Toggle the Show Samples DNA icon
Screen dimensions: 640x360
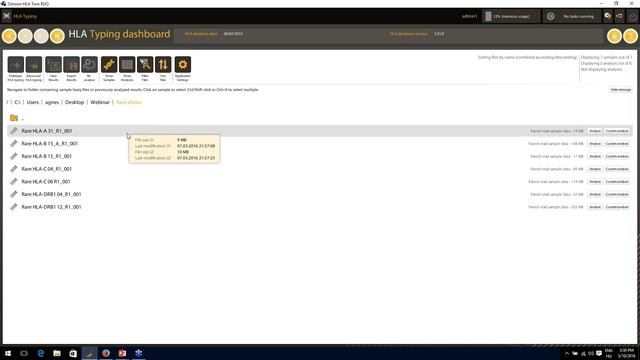pos(109,64)
